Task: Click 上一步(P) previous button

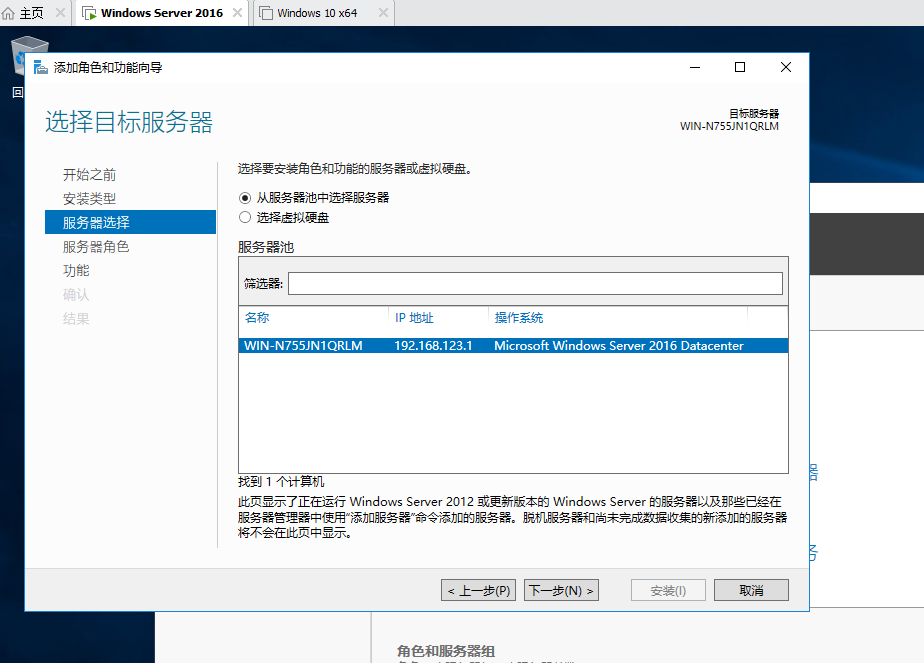Action: 478,590
